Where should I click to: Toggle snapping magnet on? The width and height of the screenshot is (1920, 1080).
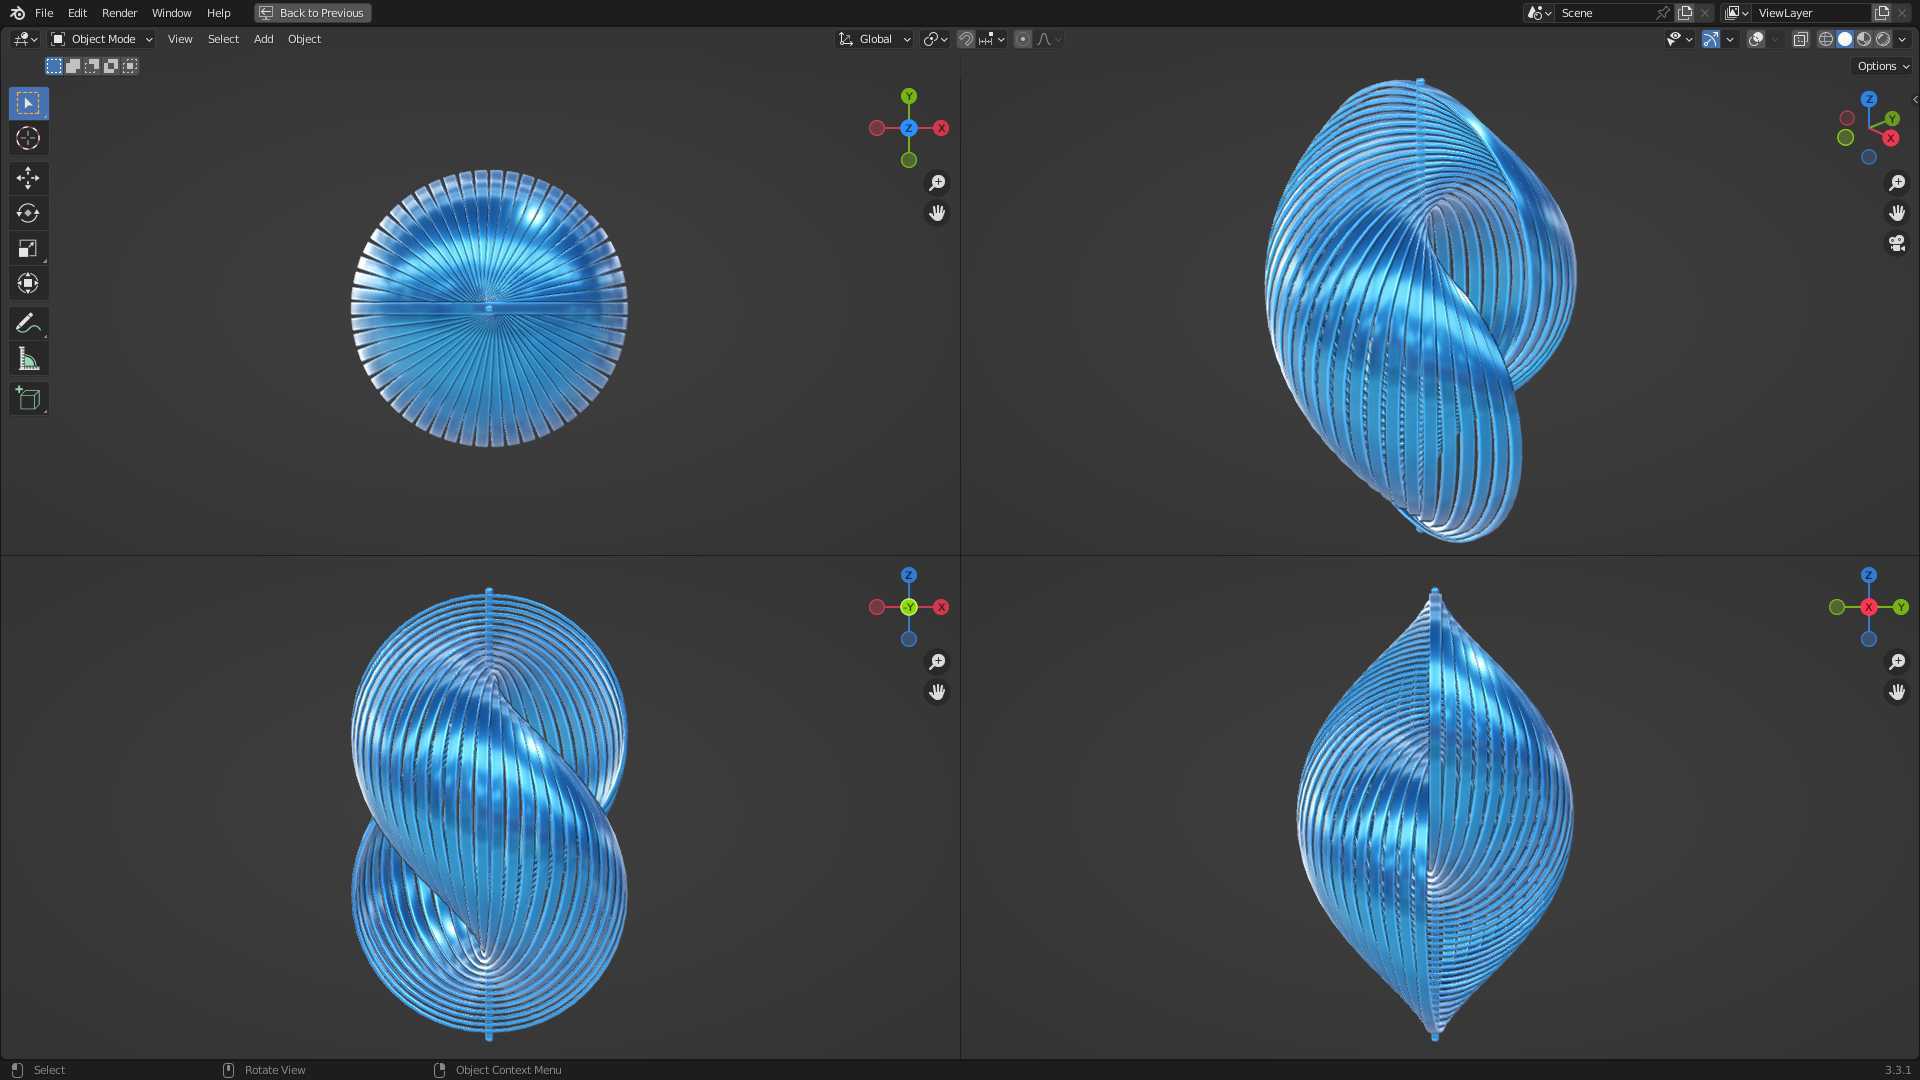[x=966, y=39]
